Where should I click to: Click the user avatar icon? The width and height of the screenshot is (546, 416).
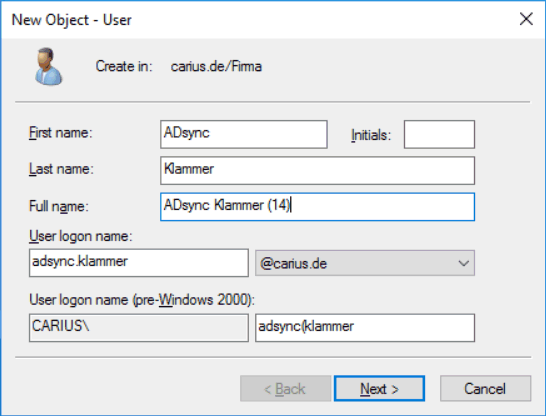(x=48, y=66)
